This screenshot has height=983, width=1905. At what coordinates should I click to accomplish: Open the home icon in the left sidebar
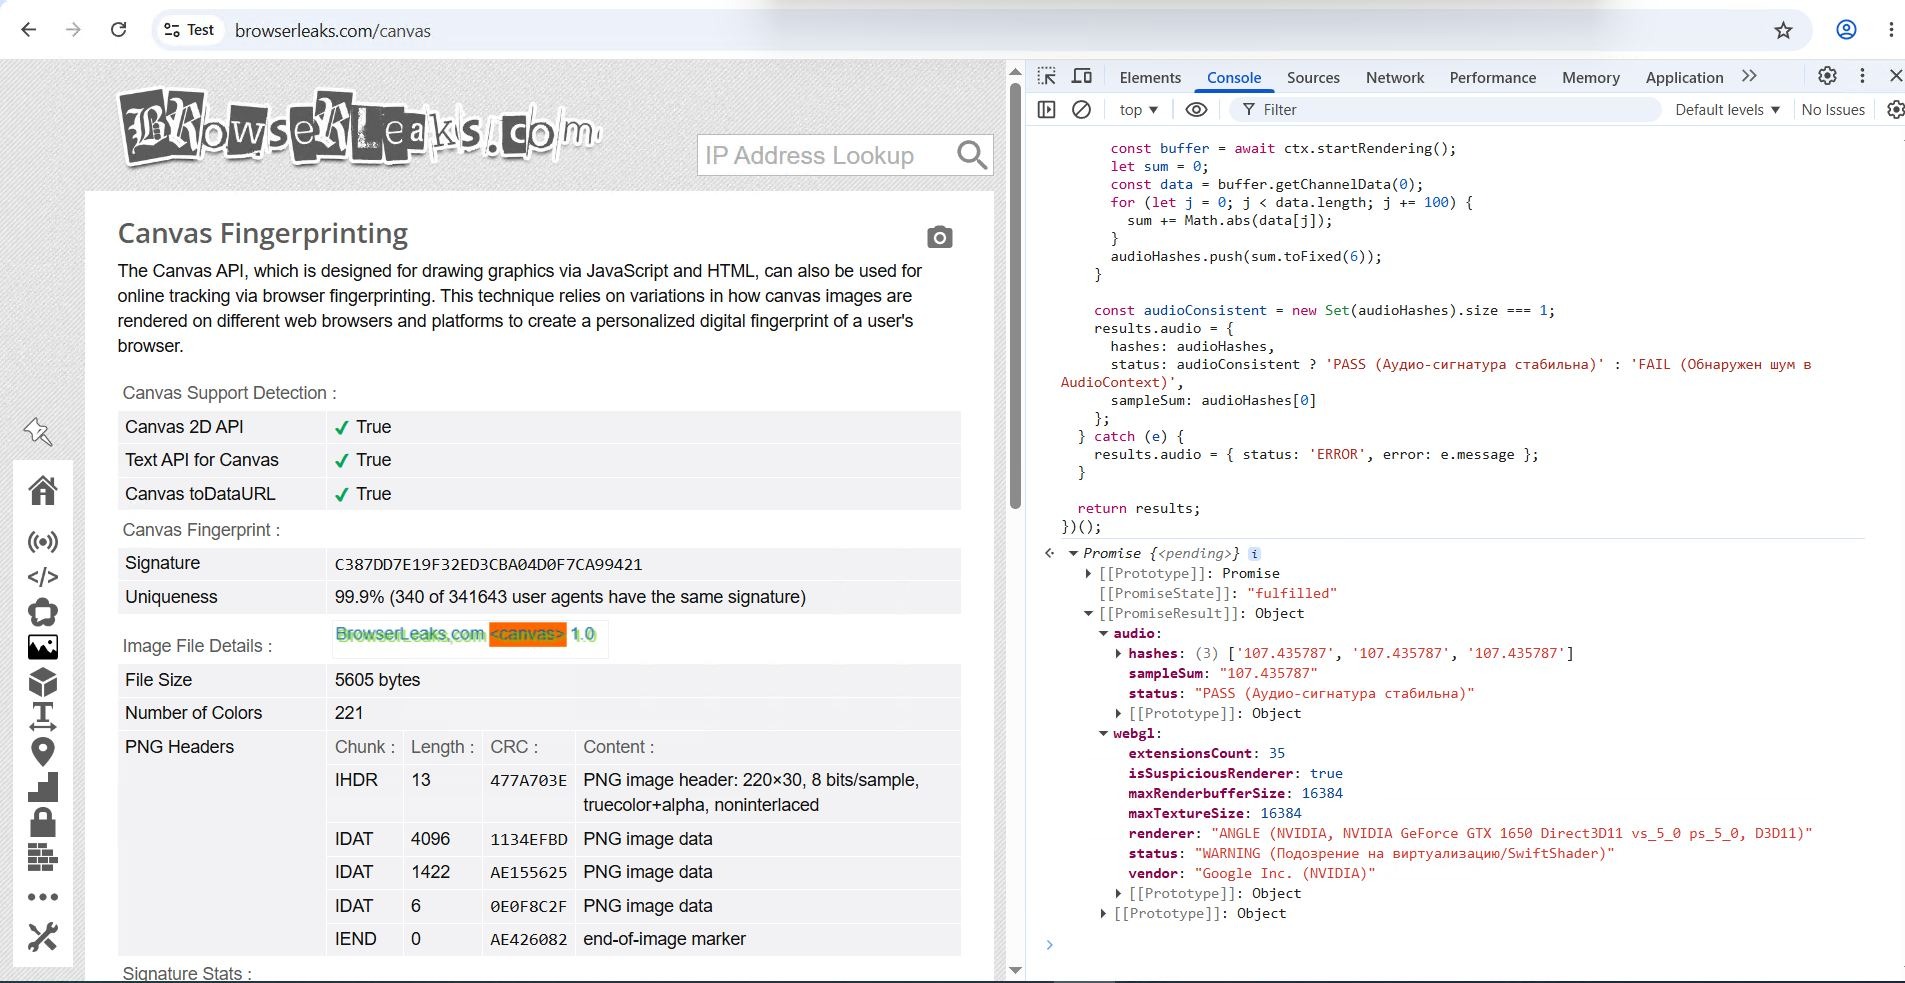[43, 490]
